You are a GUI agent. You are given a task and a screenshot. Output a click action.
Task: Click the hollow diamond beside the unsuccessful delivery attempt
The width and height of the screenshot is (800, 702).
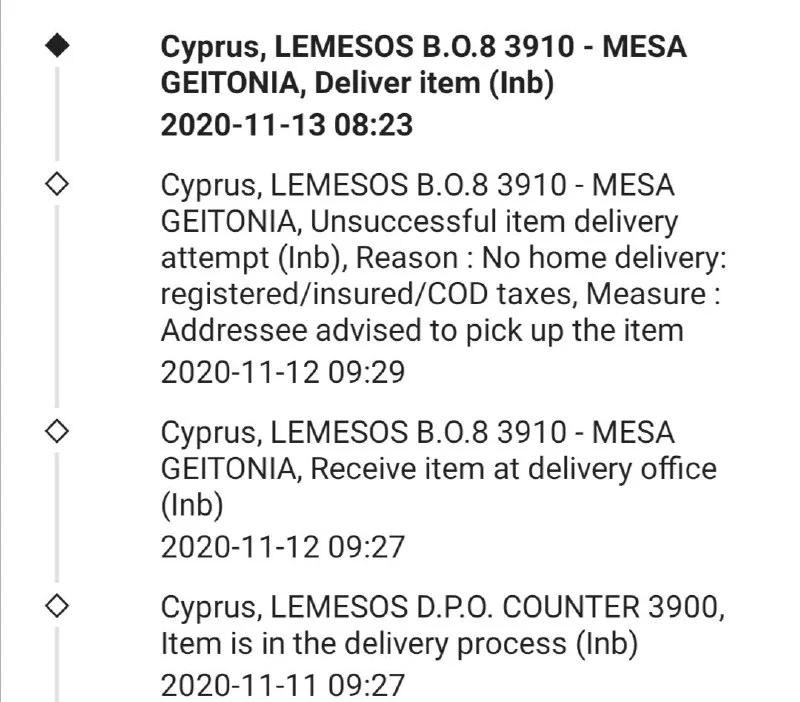click(x=57, y=185)
